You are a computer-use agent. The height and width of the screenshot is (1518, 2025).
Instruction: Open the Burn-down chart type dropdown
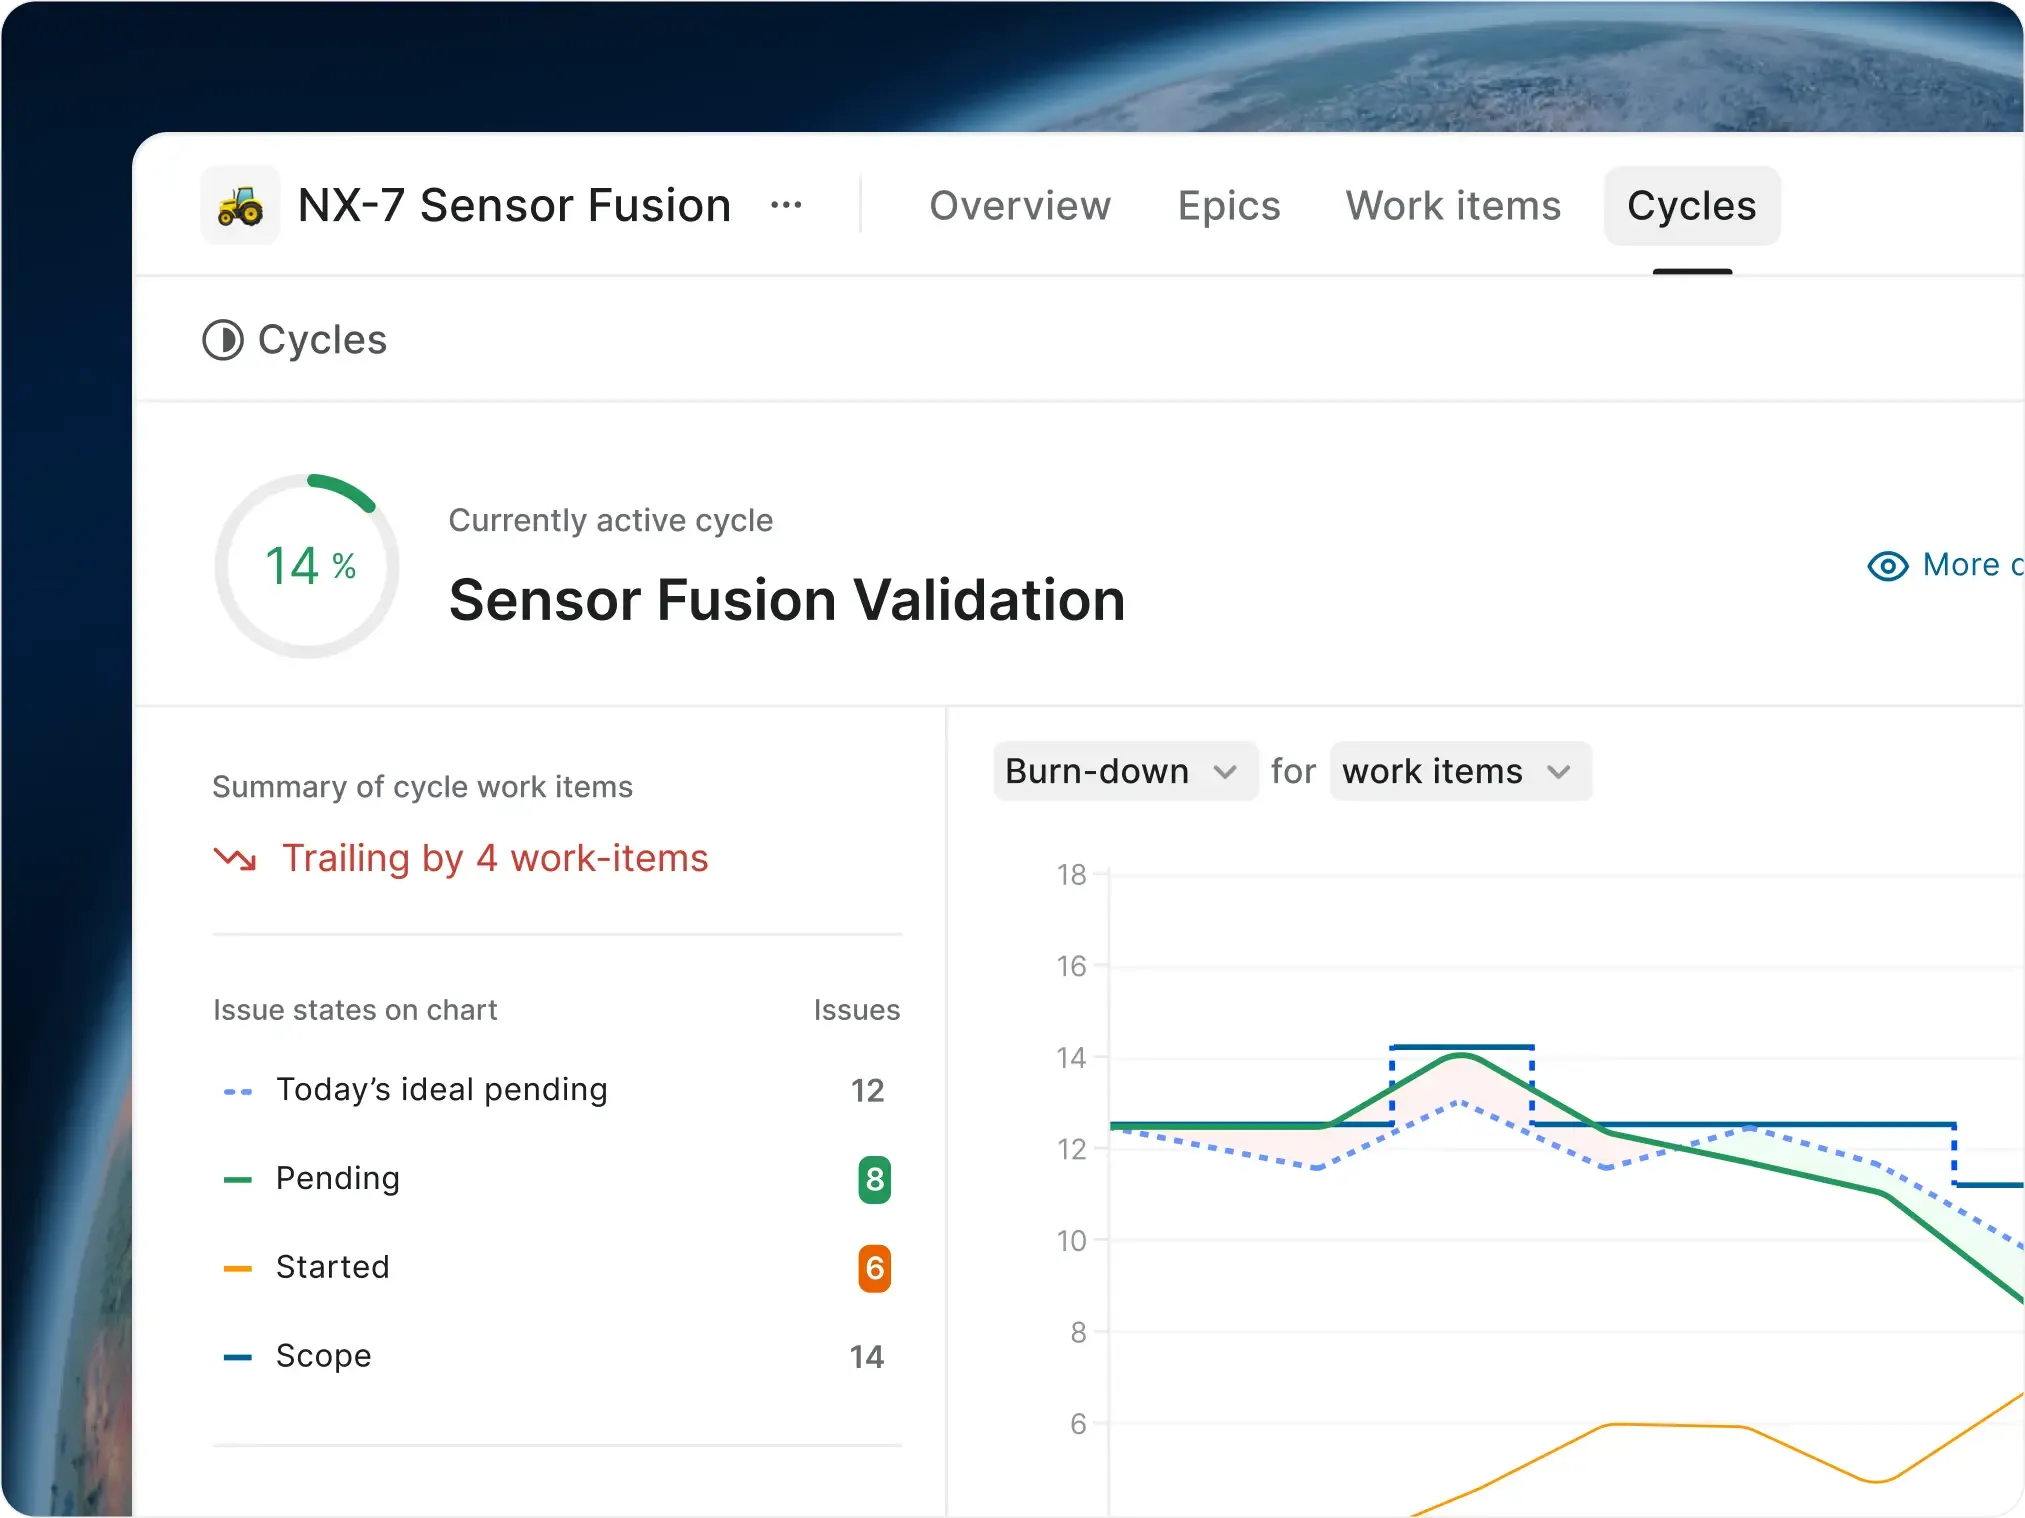pyautogui.click(x=1125, y=771)
